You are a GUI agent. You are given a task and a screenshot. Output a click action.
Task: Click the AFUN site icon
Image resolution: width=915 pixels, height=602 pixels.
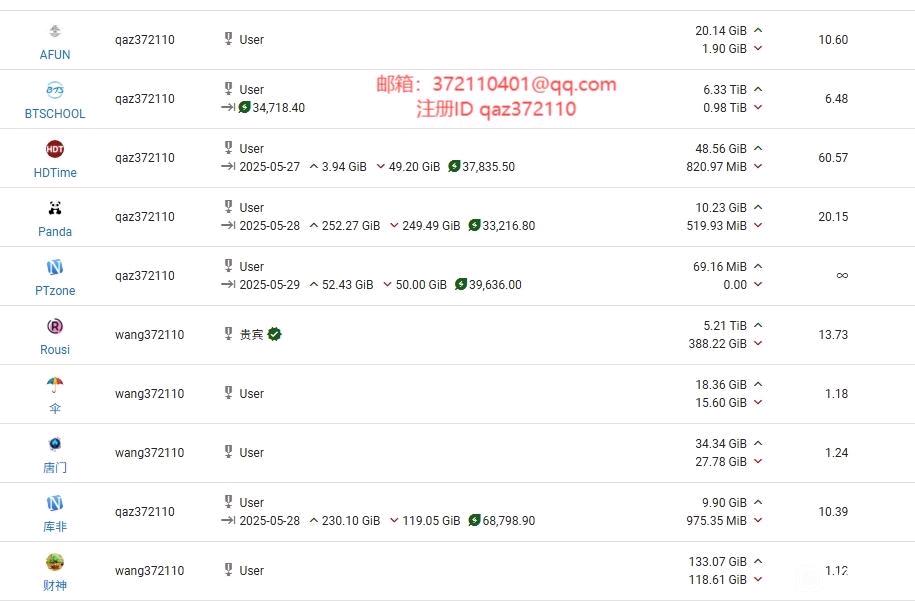[55, 32]
